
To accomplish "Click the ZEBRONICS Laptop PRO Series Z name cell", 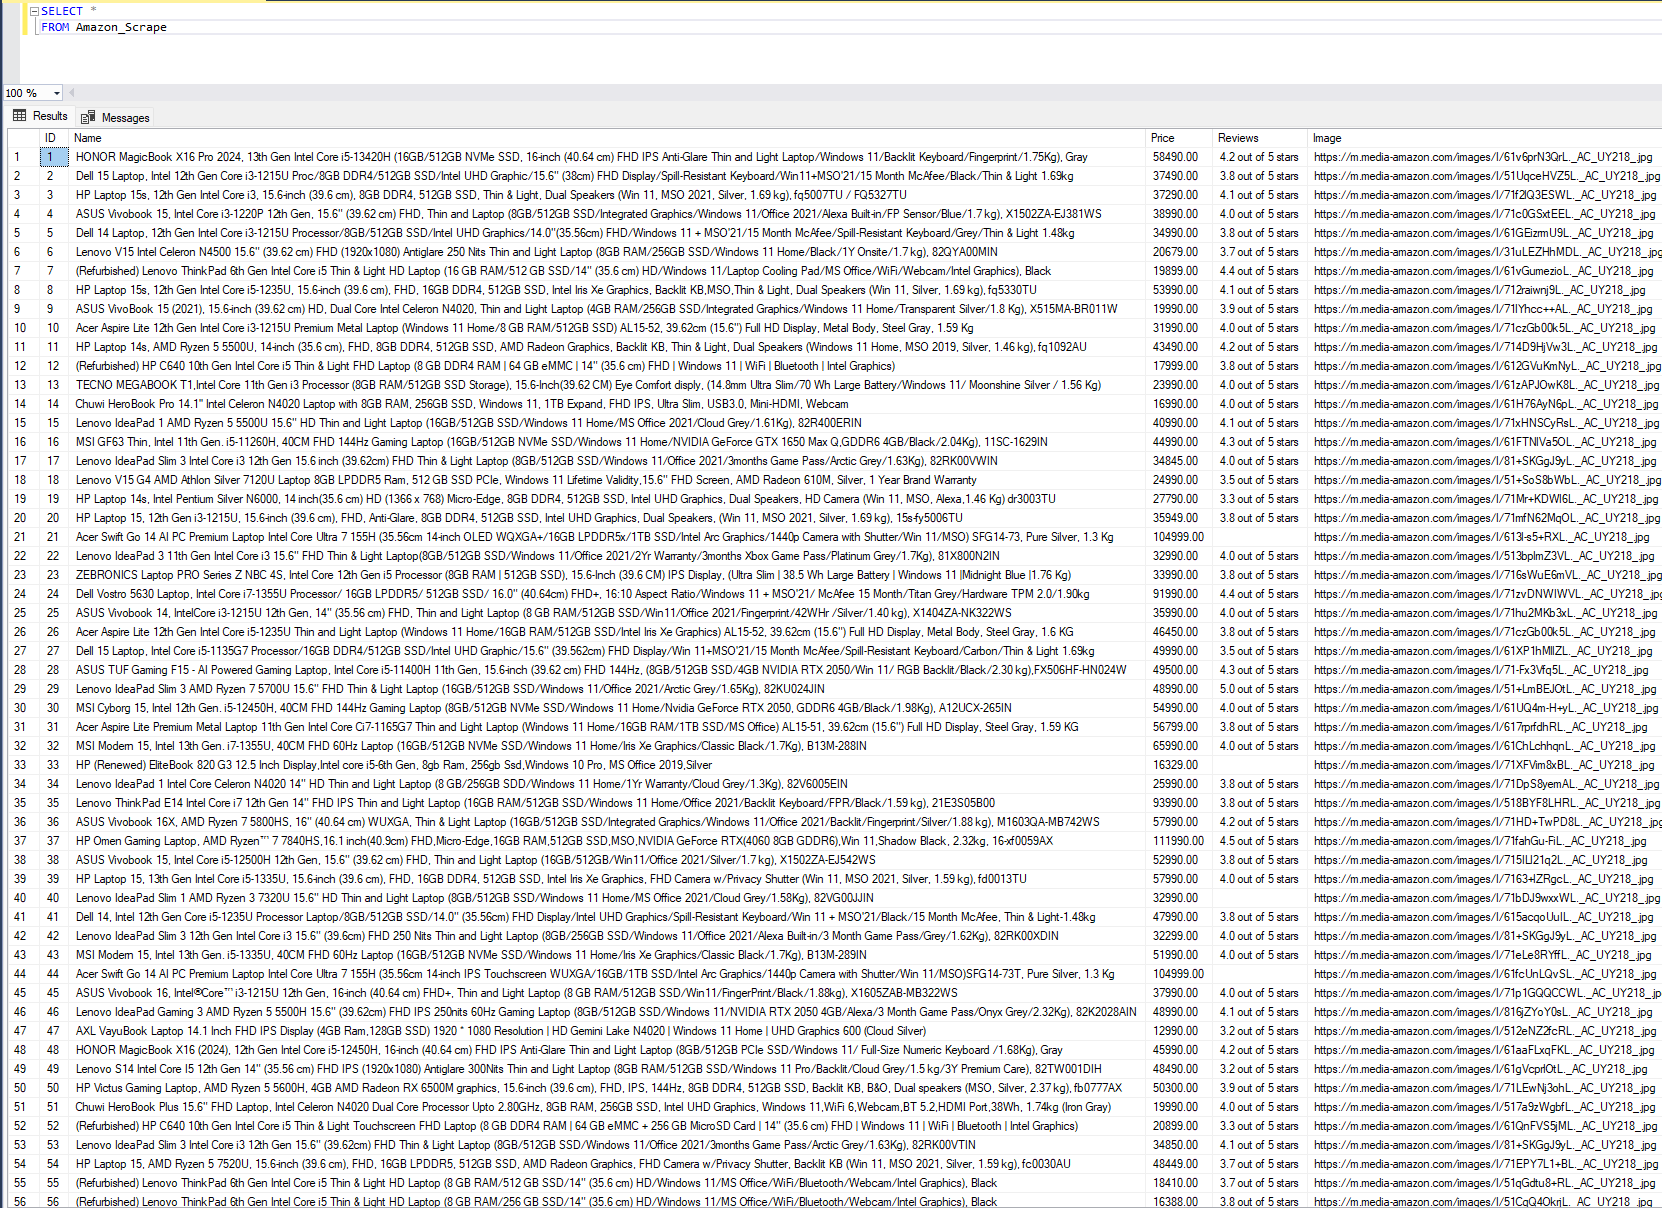I will (607, 575).
